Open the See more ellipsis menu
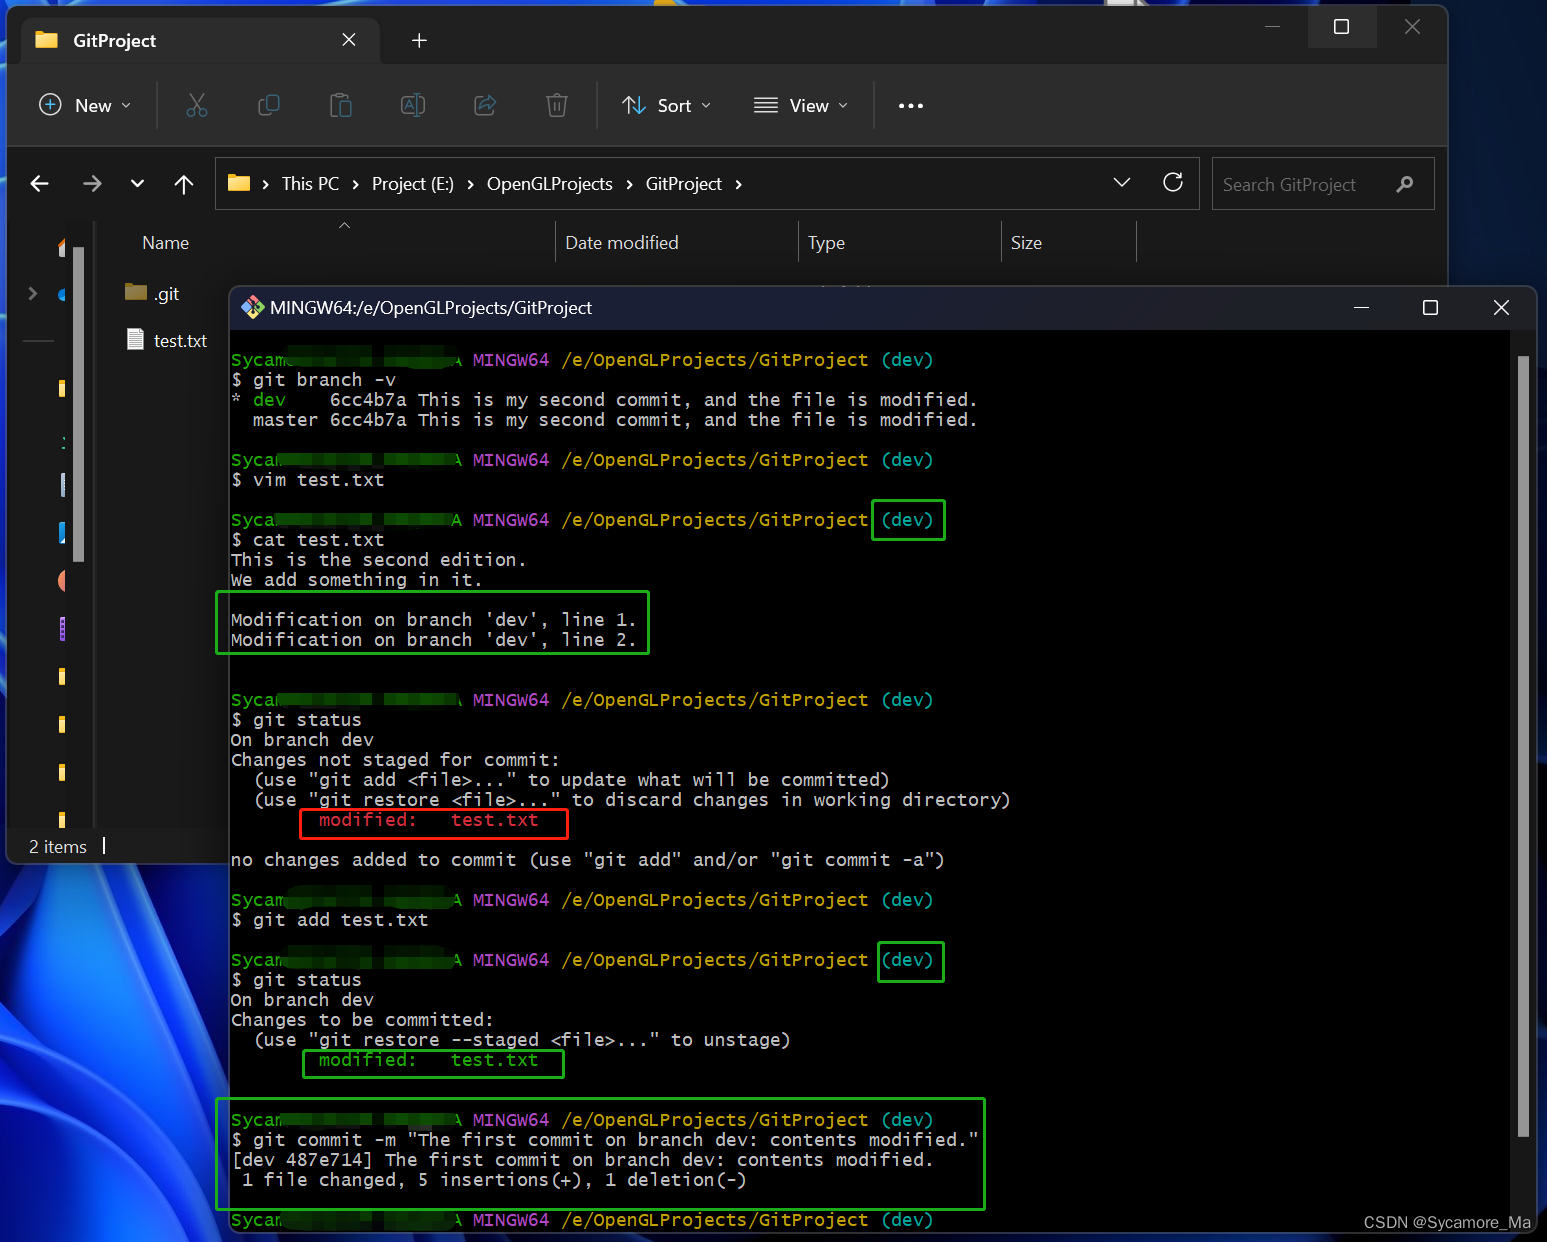 pyautogui.click(x=911, y=105)
